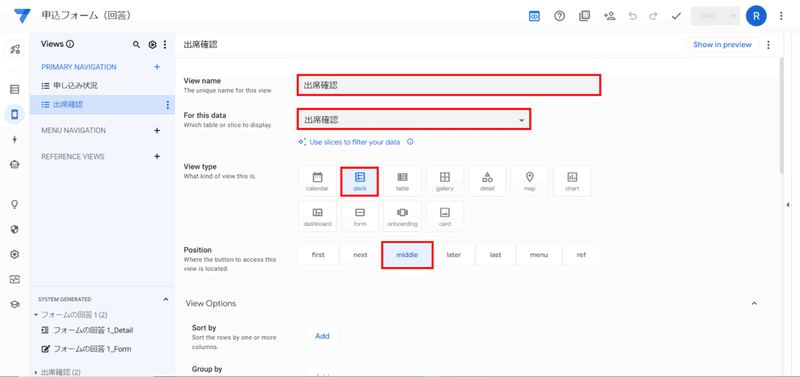Open the header three-dot more menu
Viewport: 800px width, 377px height.
point(782,16)
